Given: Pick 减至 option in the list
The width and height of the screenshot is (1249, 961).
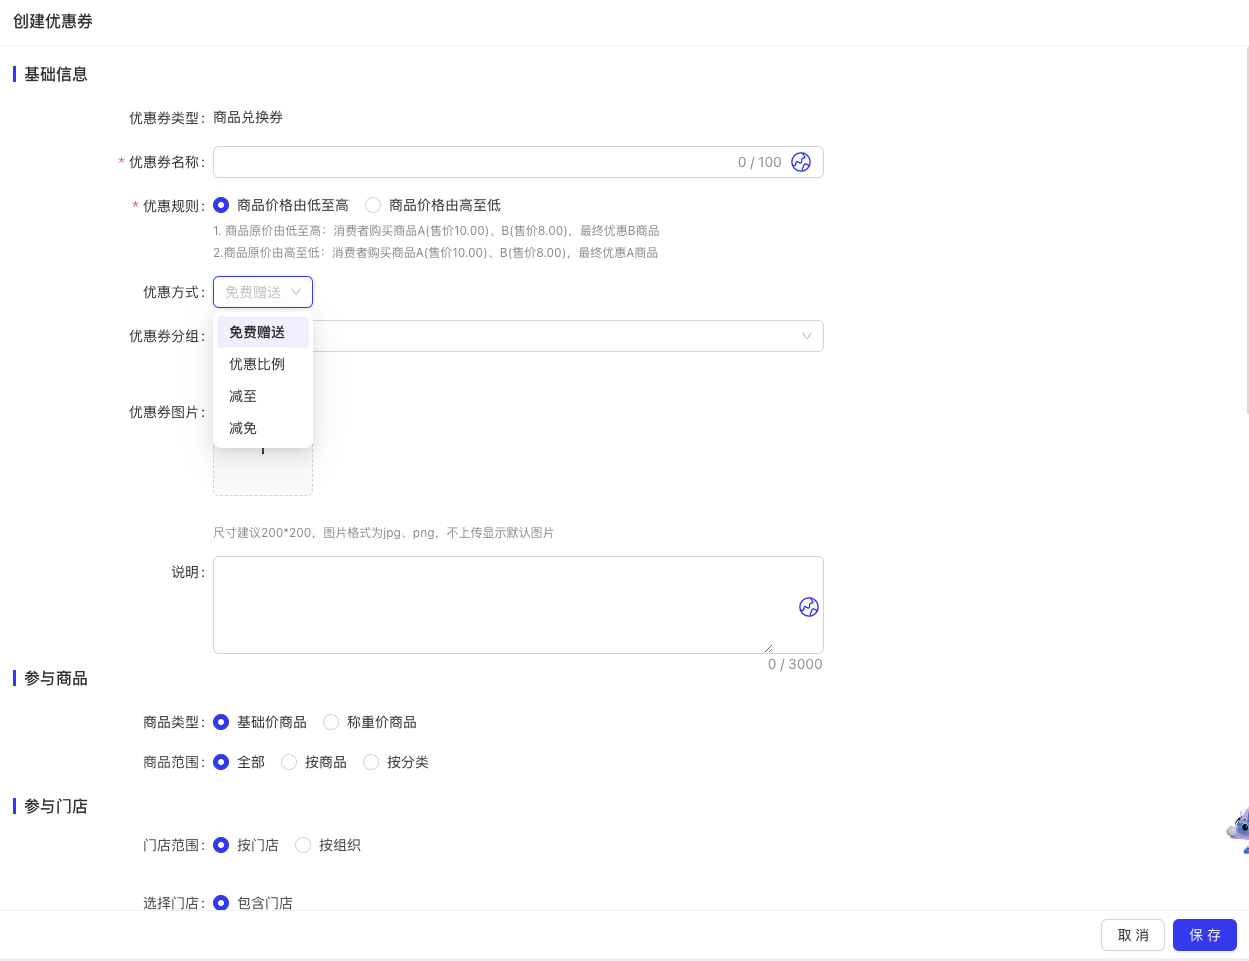Looking at the screenshot, I should [x=244, y=396].
